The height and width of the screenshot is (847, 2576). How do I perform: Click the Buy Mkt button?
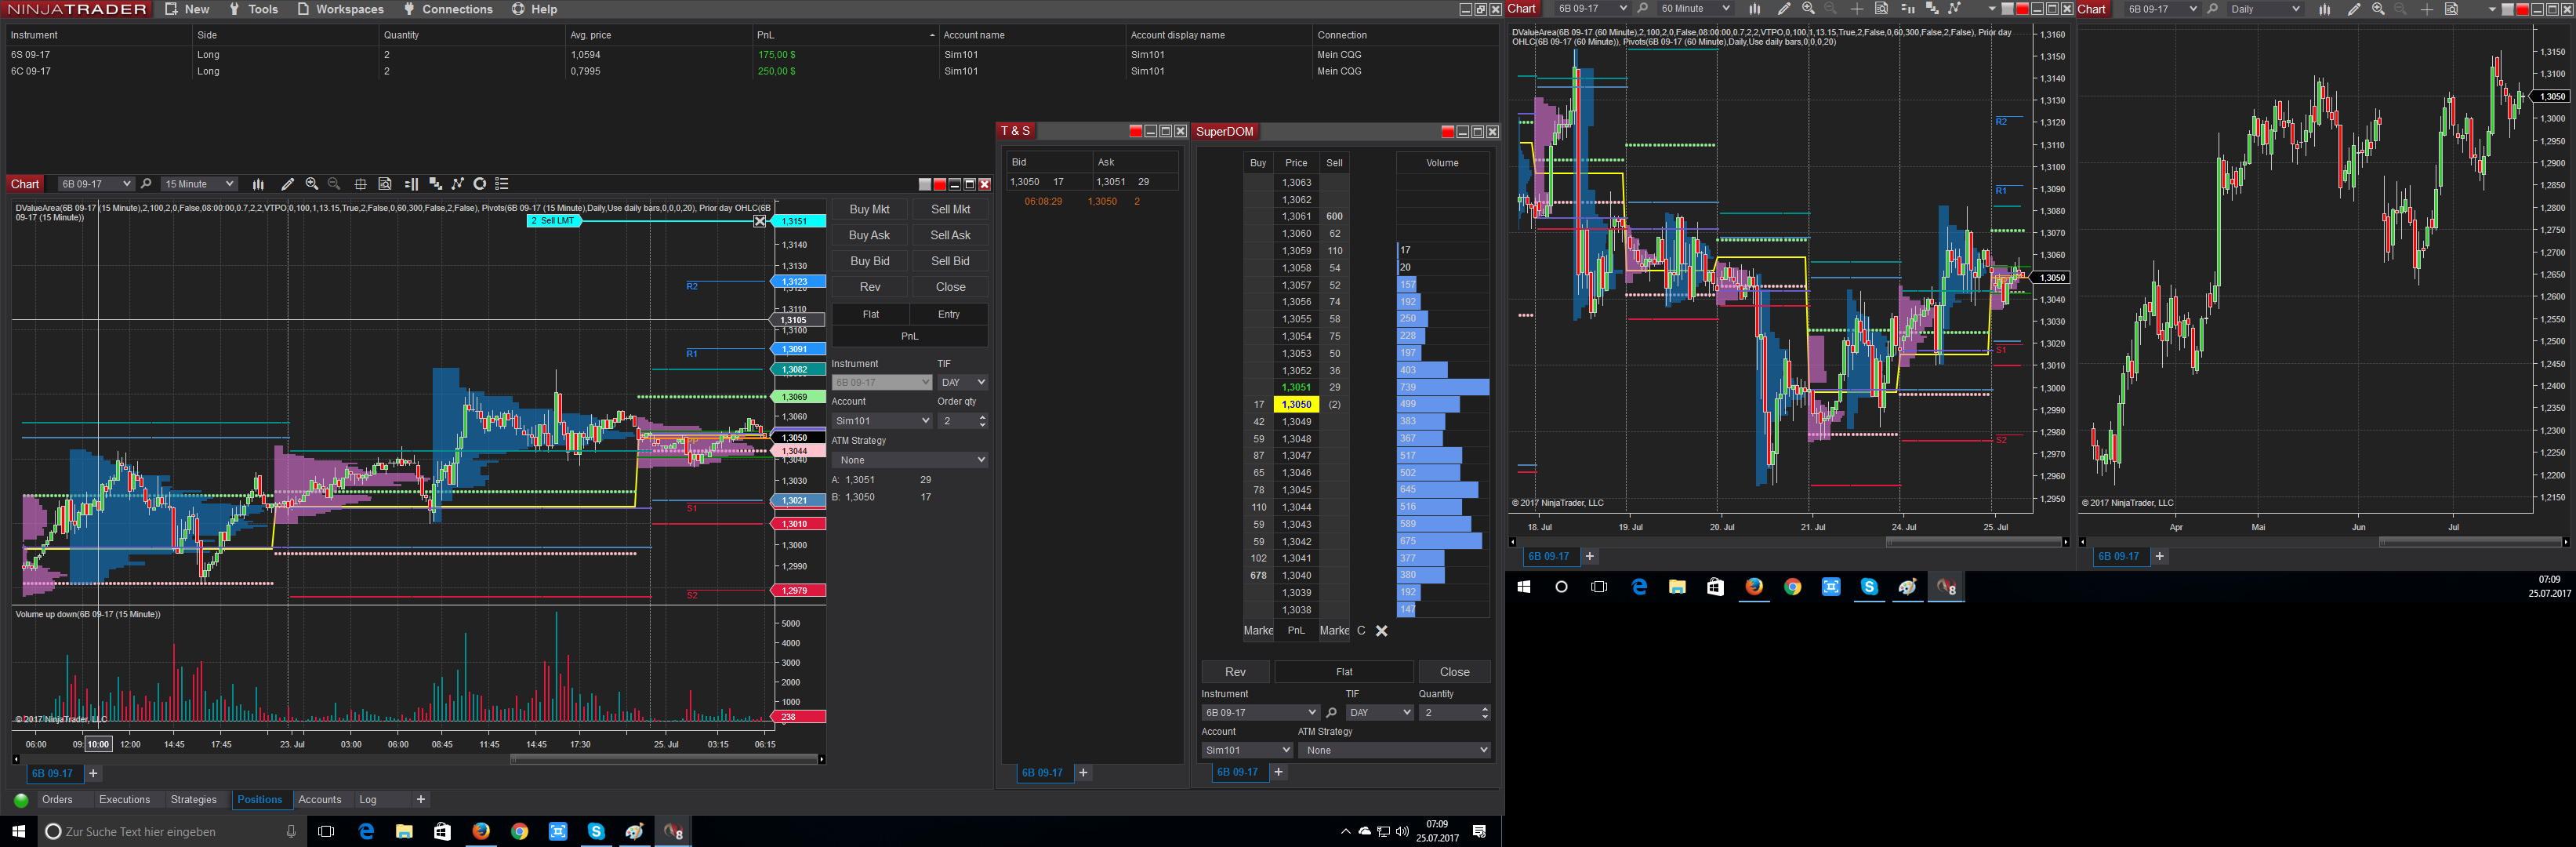[870, 210]
